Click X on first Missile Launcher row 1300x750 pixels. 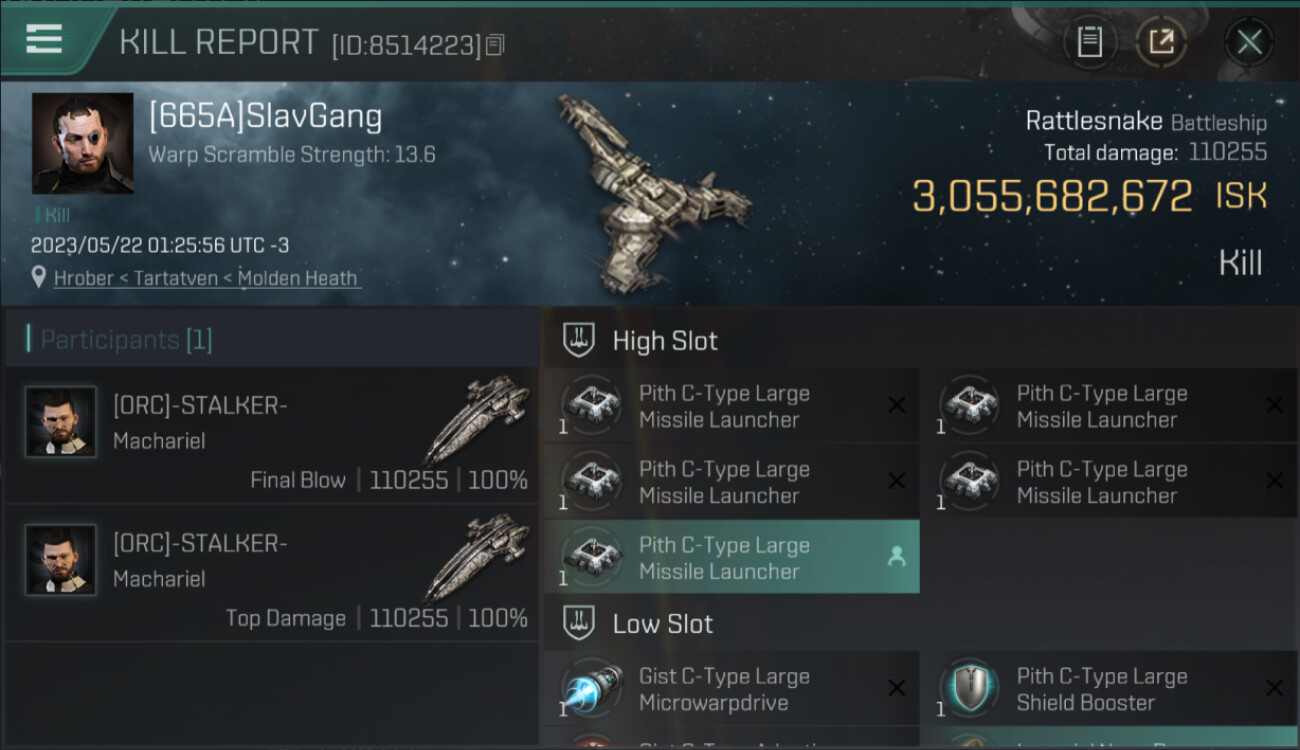click(896, 405)
